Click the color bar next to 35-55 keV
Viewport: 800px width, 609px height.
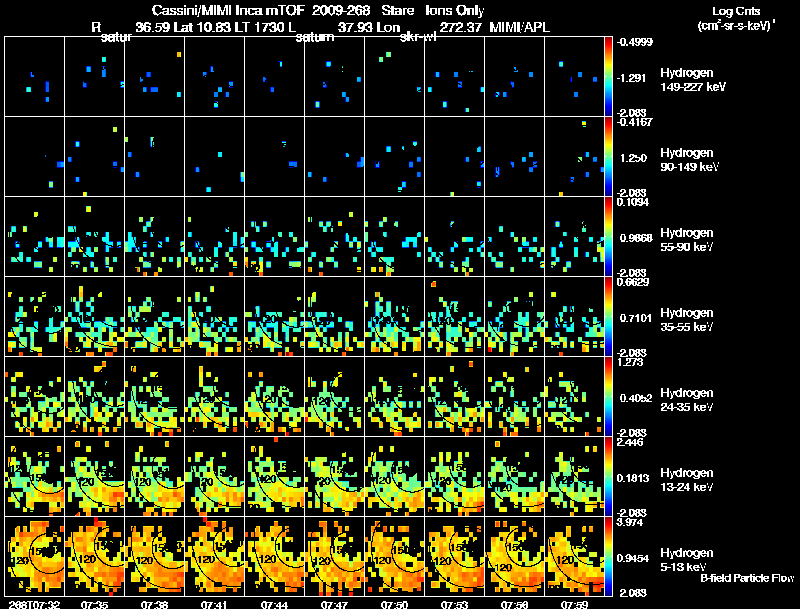[x=608, y=316]
